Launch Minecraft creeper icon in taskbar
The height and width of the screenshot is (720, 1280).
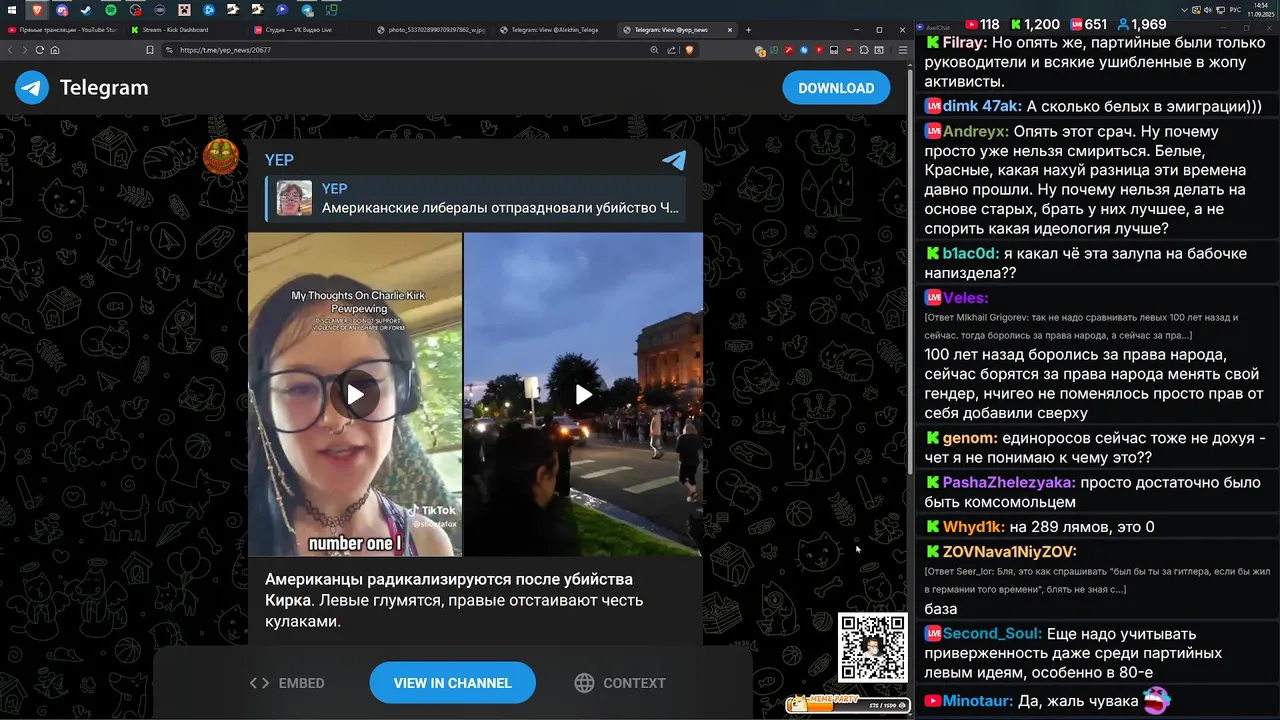click(184, 10)
